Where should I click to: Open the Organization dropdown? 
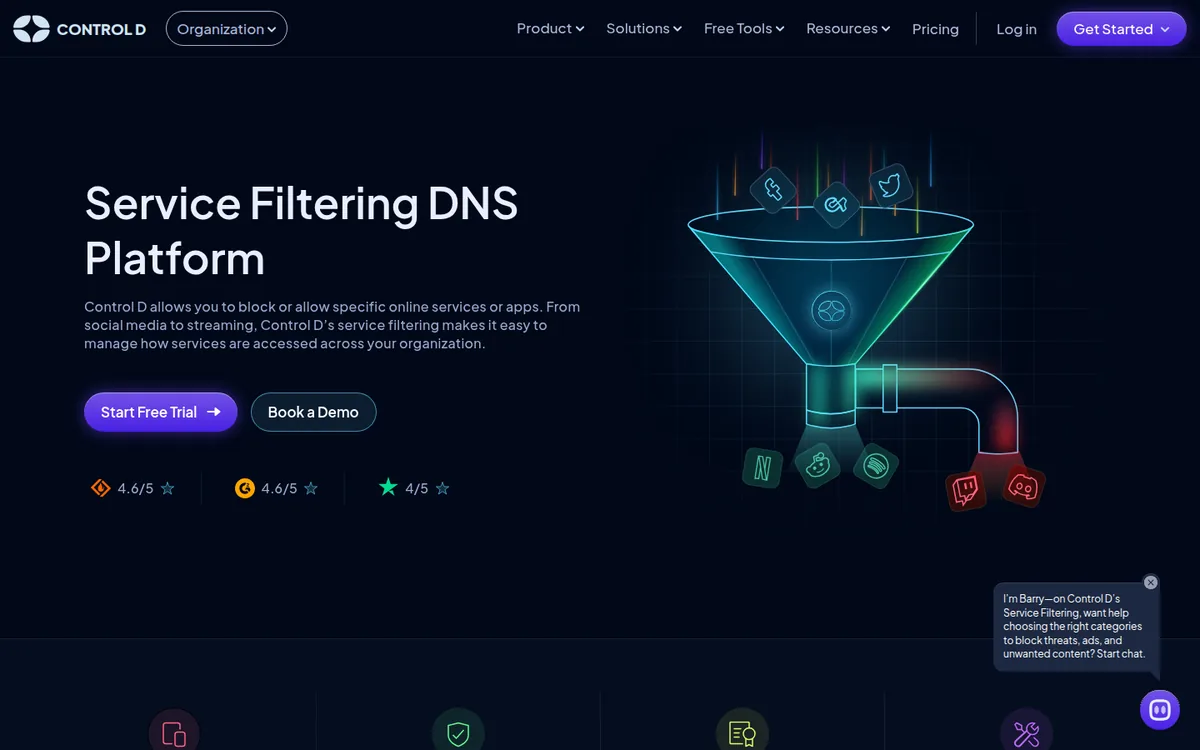(226, 29)
